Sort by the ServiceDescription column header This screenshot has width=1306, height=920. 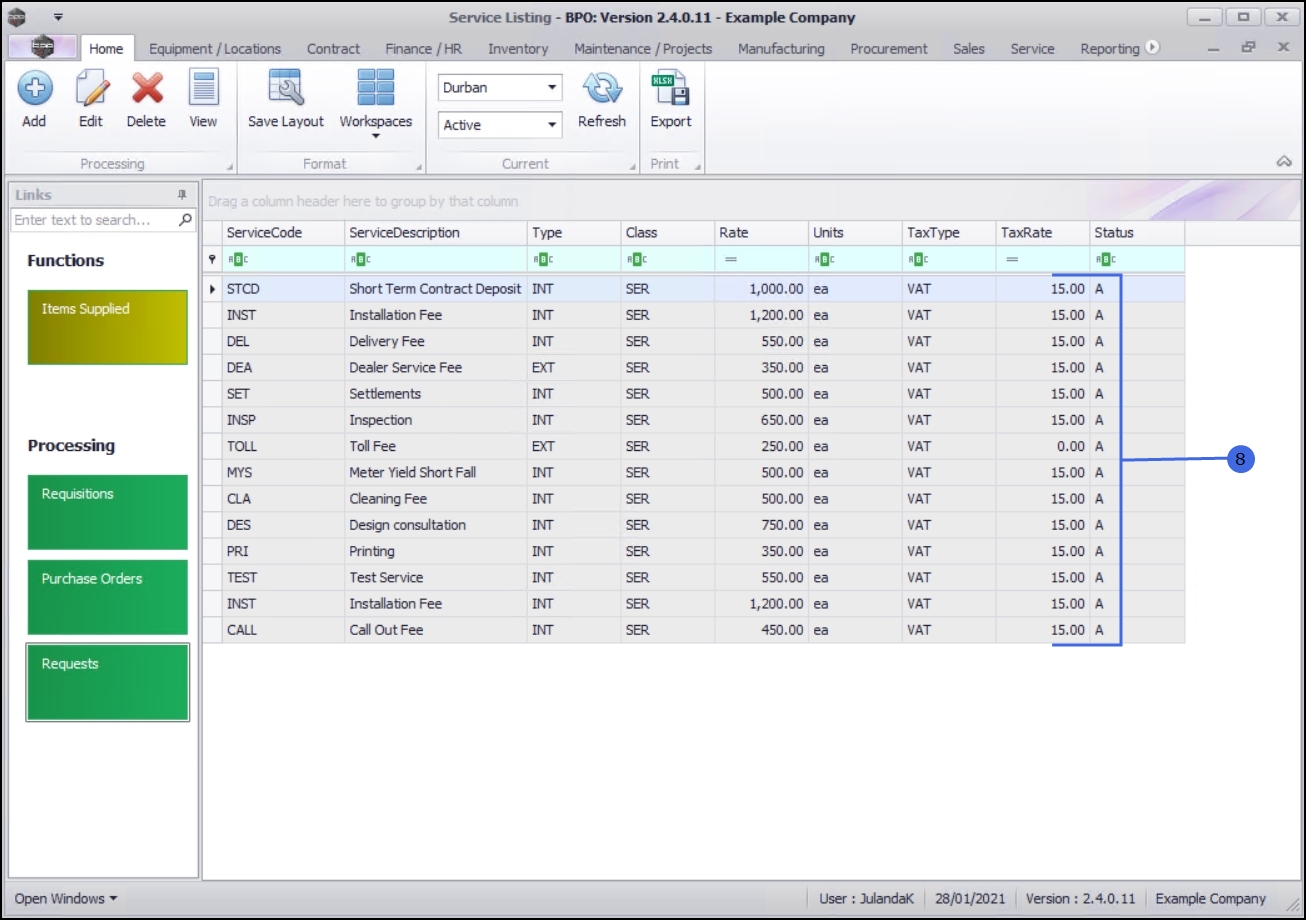click(435, 233)
